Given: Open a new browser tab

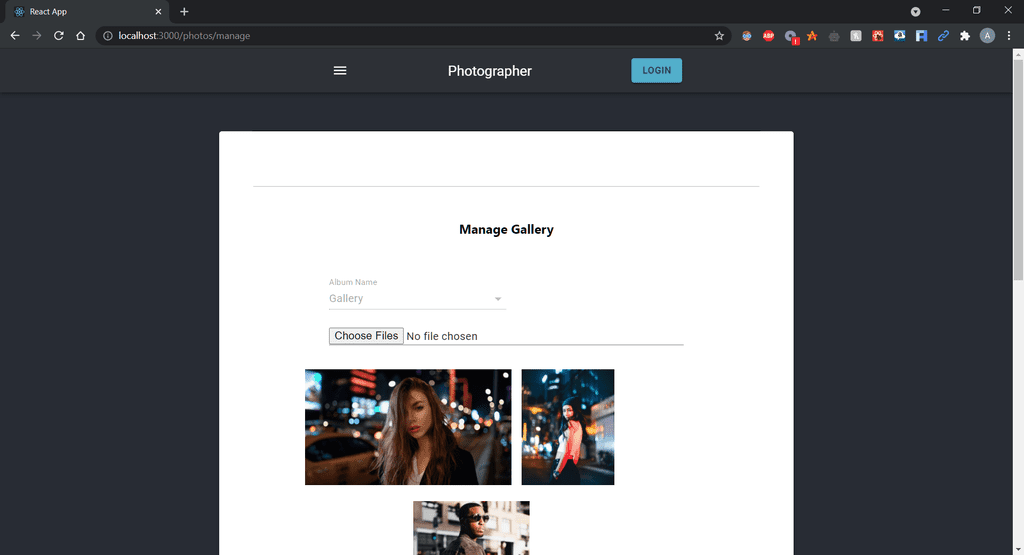Looking at the screenshot, I should click(x=184, y=12).
